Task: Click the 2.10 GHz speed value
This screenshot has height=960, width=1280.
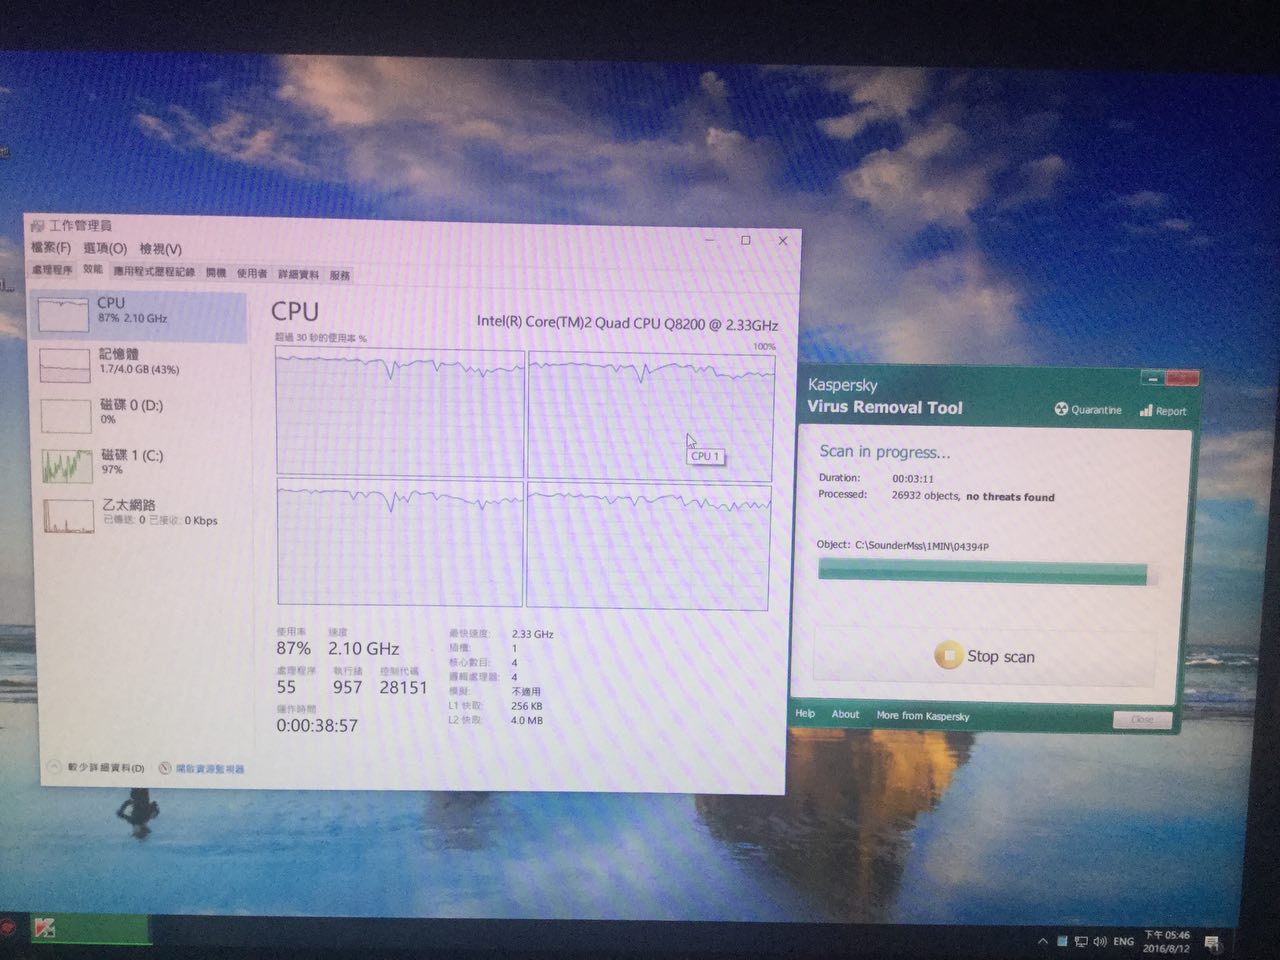Action: 364,648
